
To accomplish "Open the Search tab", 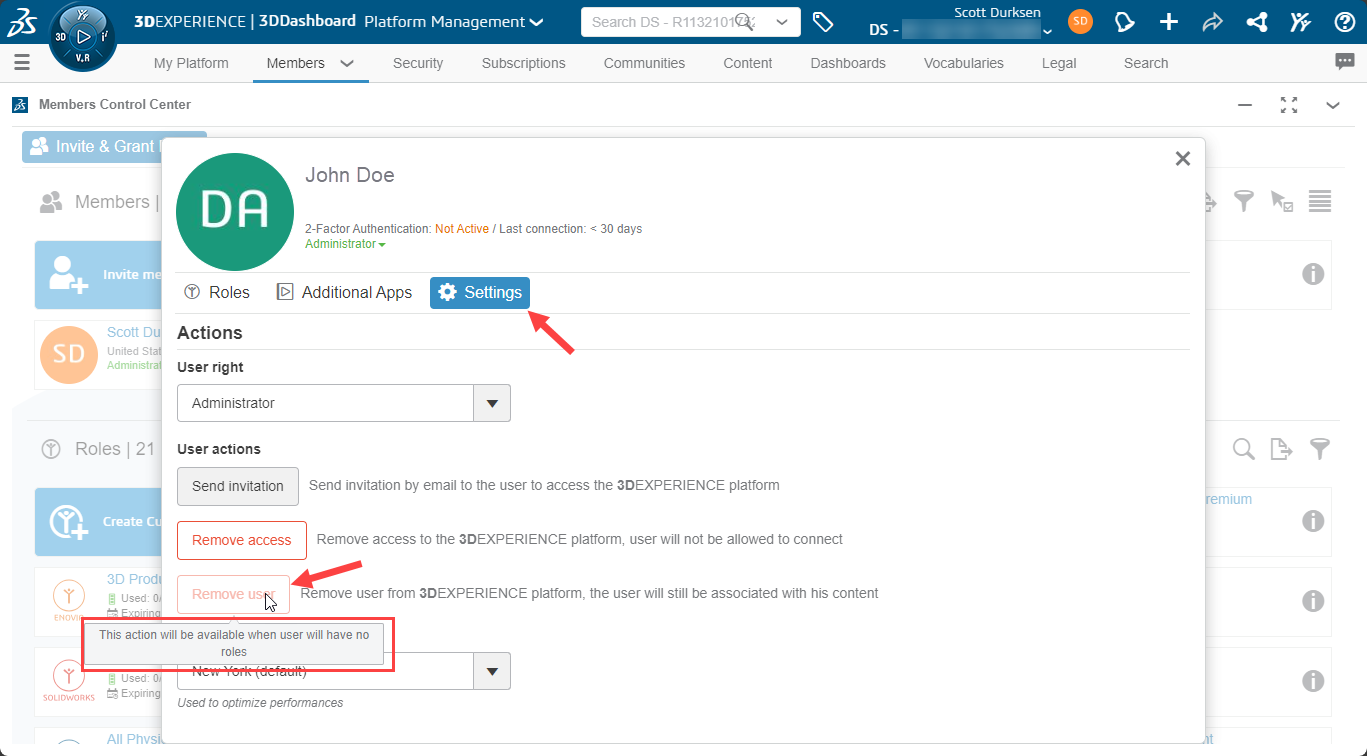I will tap(1146, 63).
